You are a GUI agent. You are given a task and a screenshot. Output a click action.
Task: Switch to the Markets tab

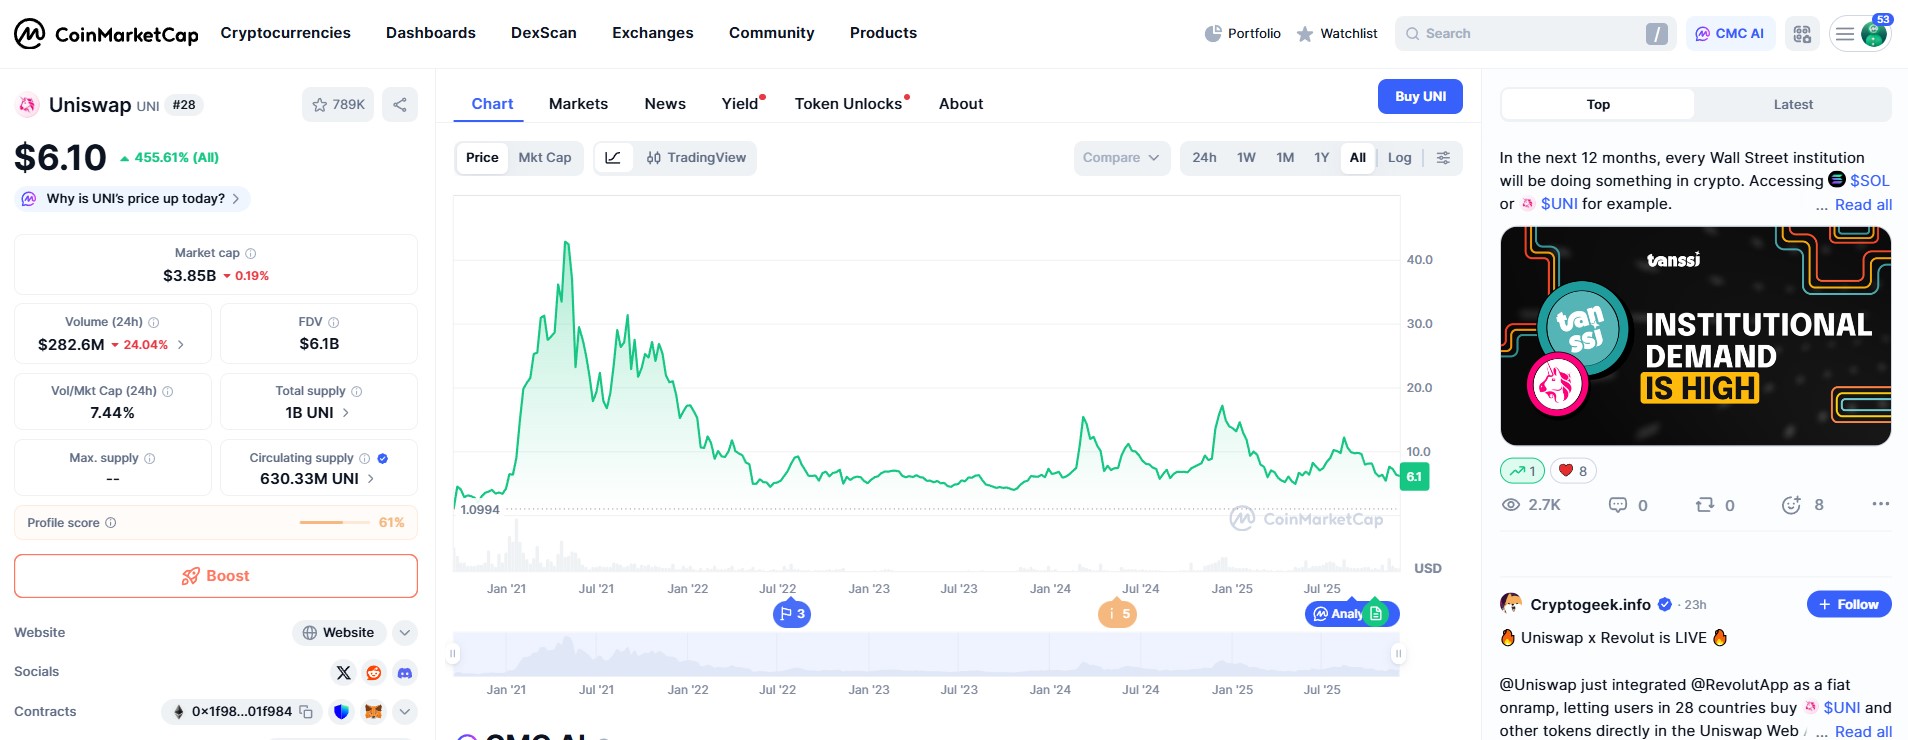(x=578, y=104)
